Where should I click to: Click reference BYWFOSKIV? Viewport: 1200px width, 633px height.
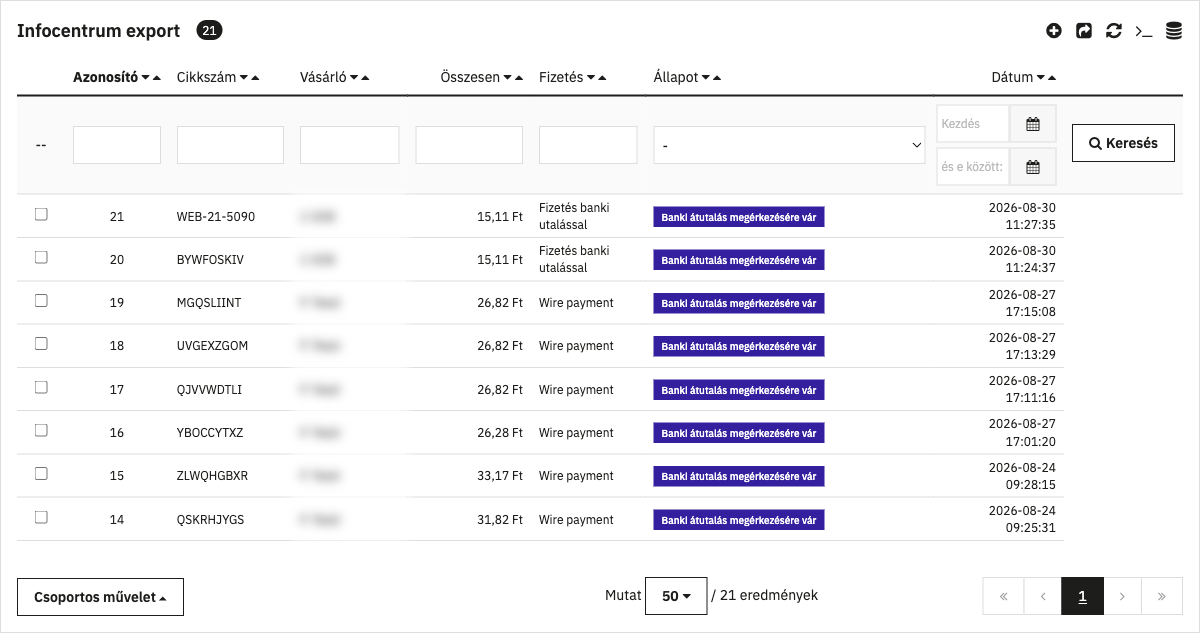click(x=210, y=259)
